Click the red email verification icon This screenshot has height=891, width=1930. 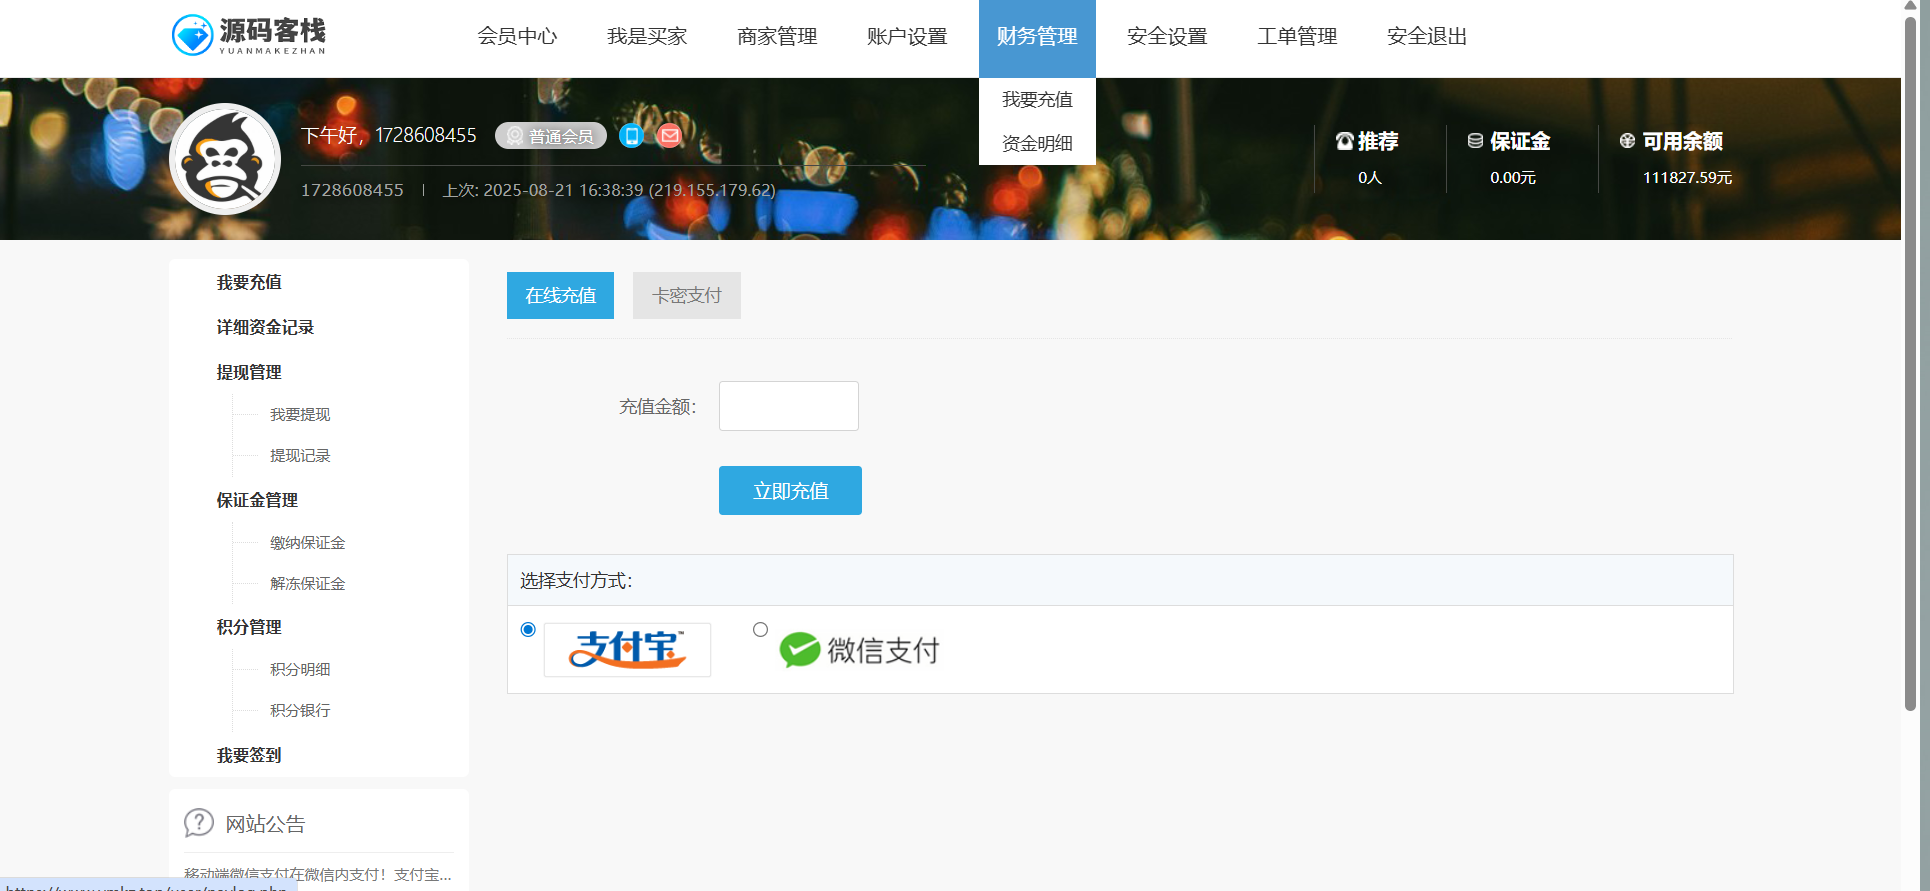click(670, 135)
